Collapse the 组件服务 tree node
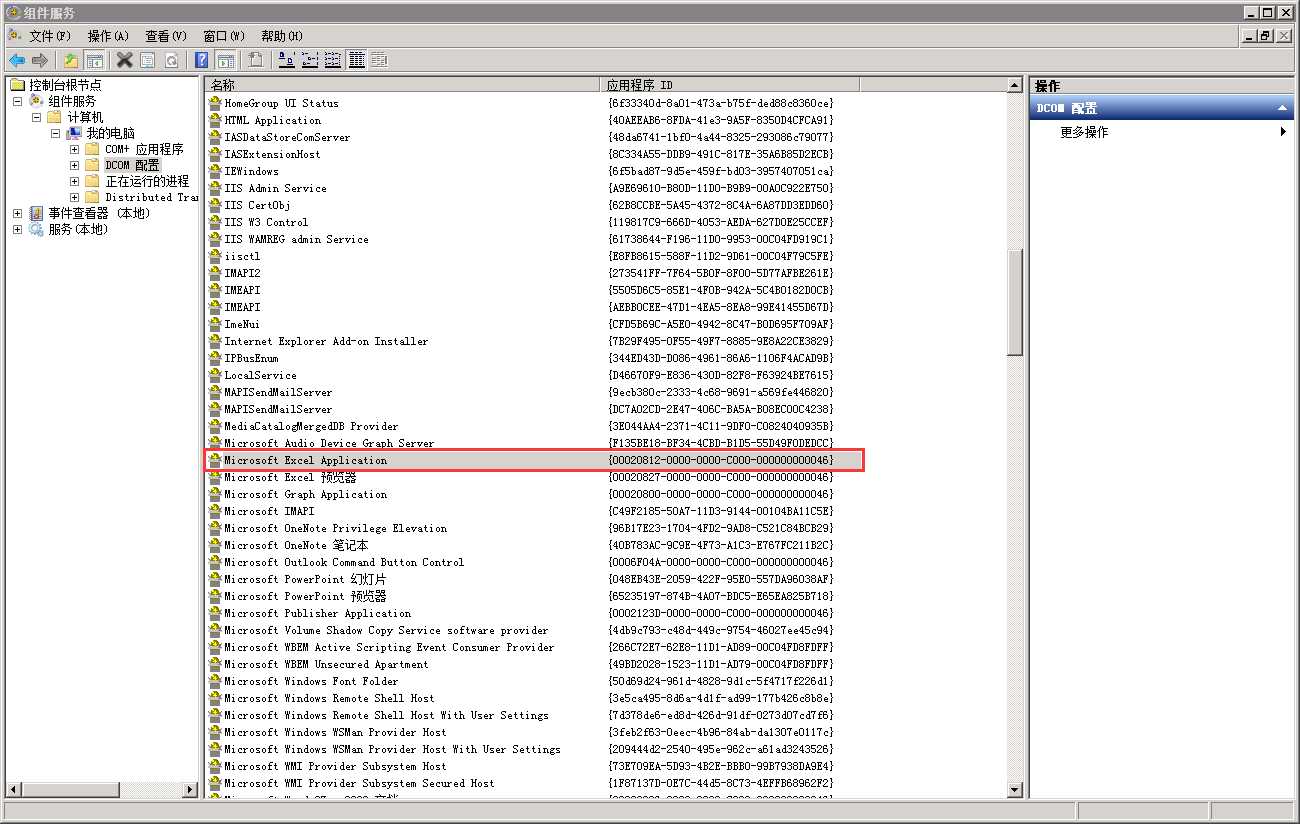This screenshot has height=824, width=1300. (x=17, y=101)
